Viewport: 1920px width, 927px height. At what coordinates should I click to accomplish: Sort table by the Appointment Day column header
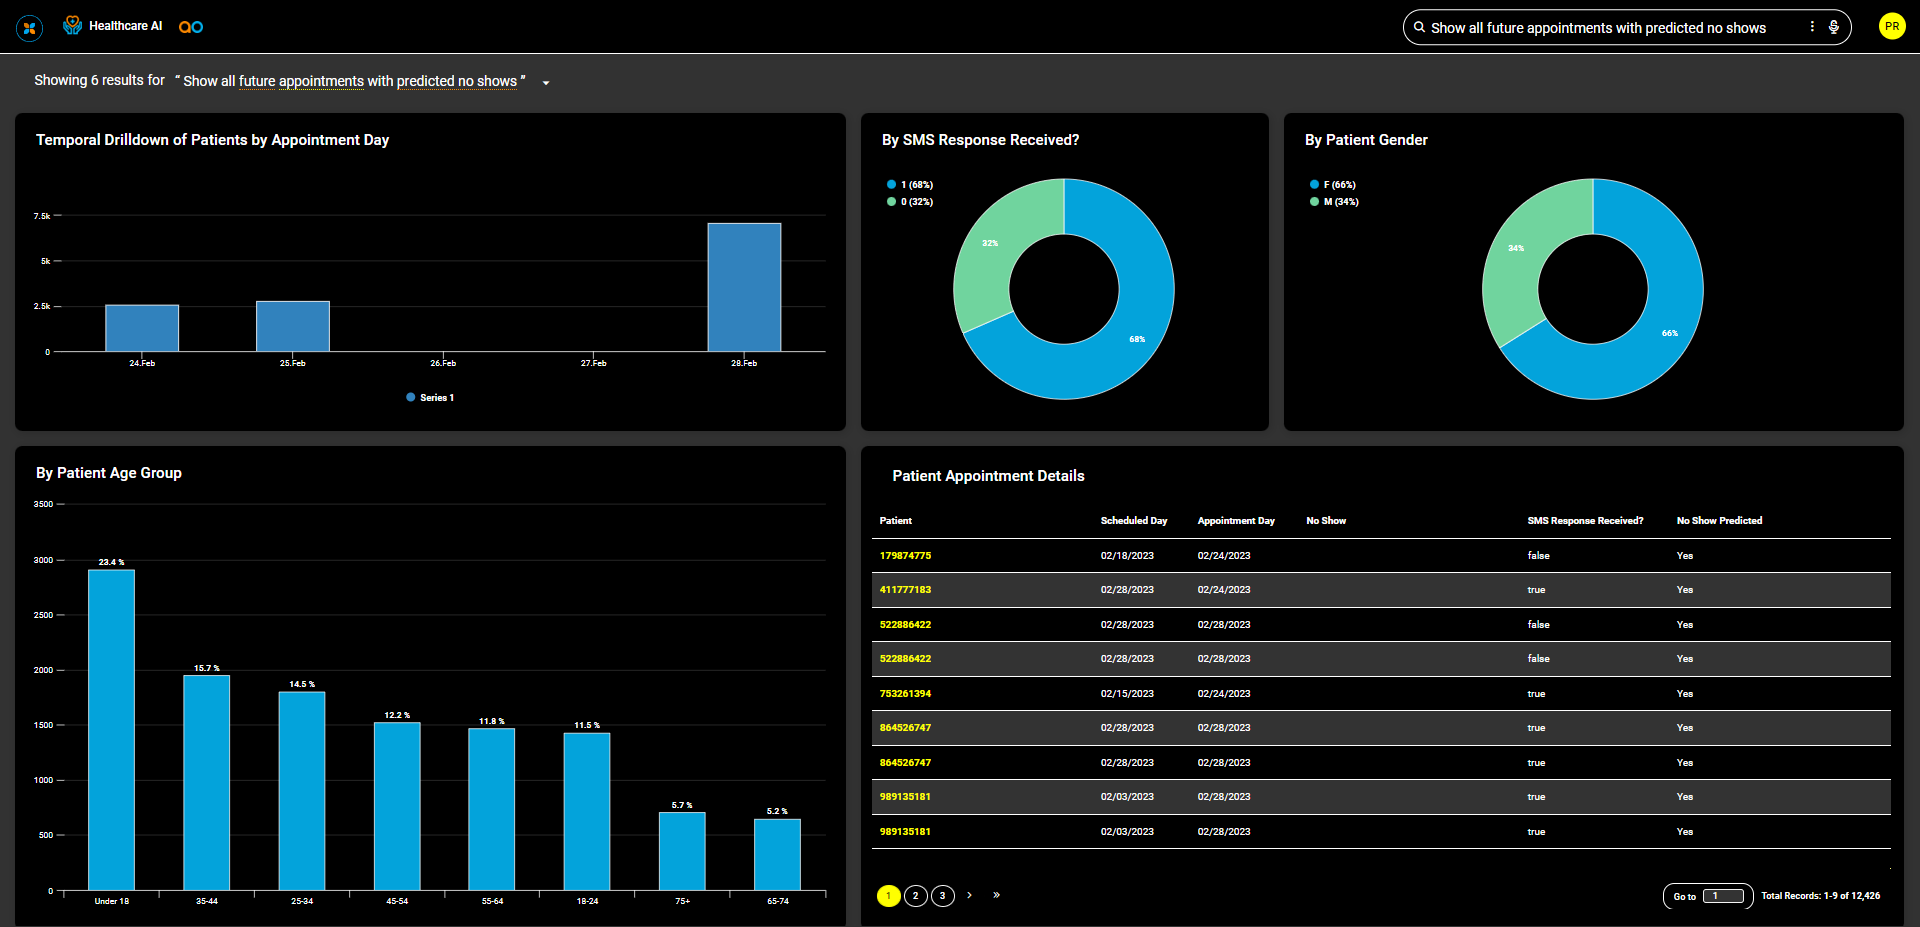coord(1236,521)
